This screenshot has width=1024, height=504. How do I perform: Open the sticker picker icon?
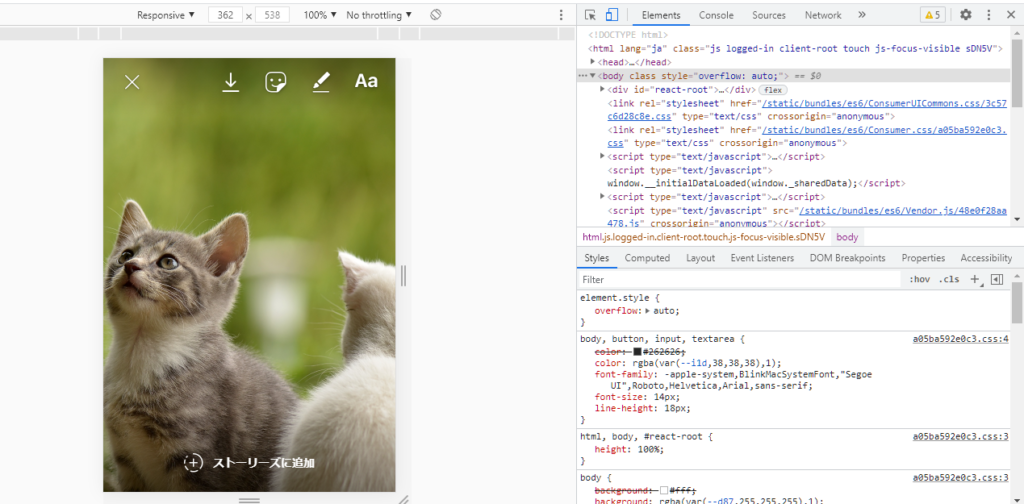point(276,82)
